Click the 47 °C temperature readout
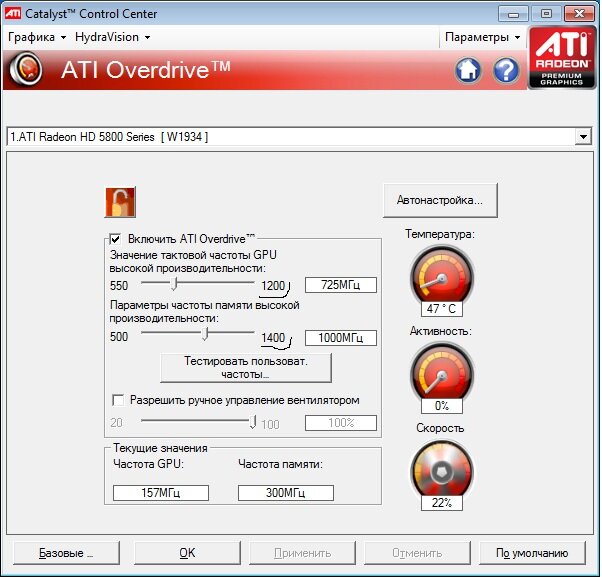Screen dimensions: 602x577 click(x=442, y=309)
